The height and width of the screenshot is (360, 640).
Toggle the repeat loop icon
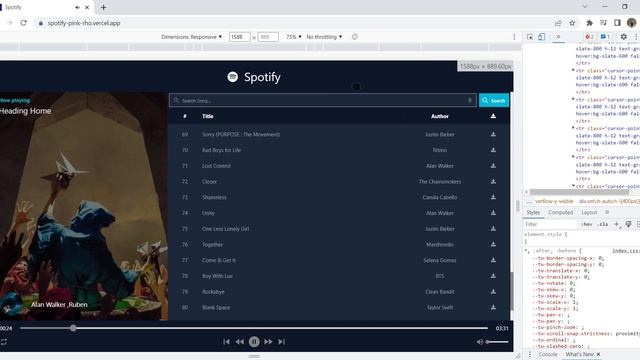4,342
